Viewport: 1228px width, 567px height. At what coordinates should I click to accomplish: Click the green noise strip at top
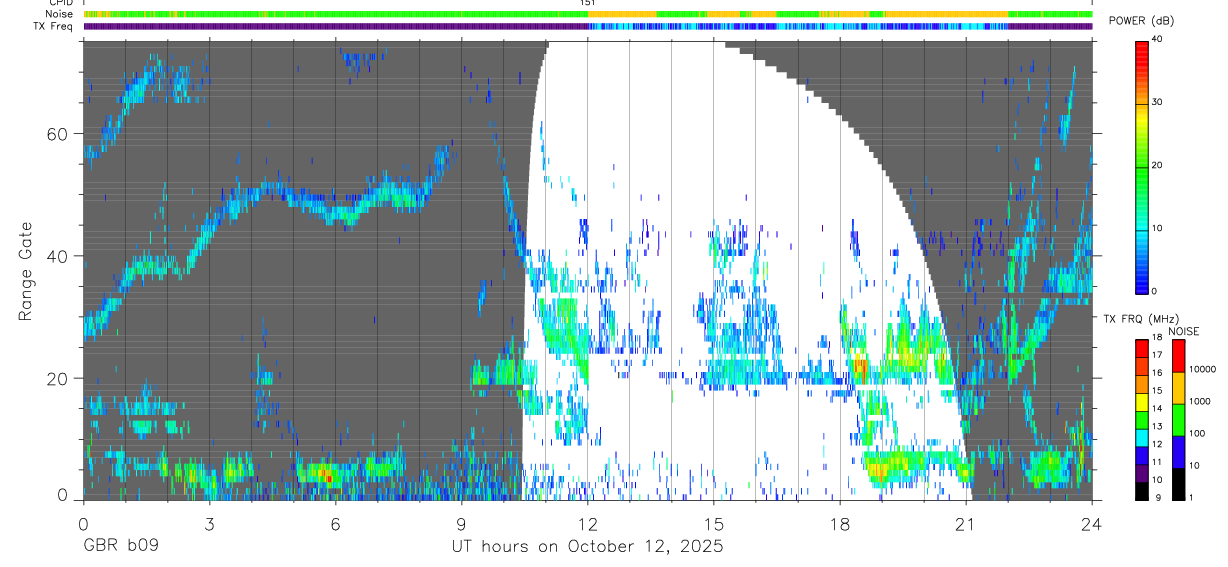click(587, 14)
